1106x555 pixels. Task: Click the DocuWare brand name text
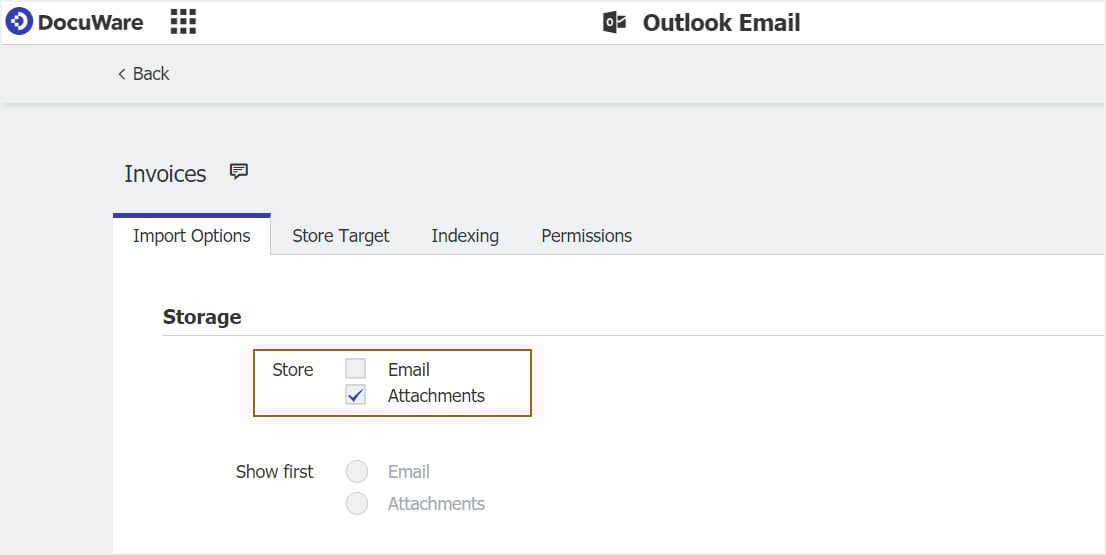[90, 22]
